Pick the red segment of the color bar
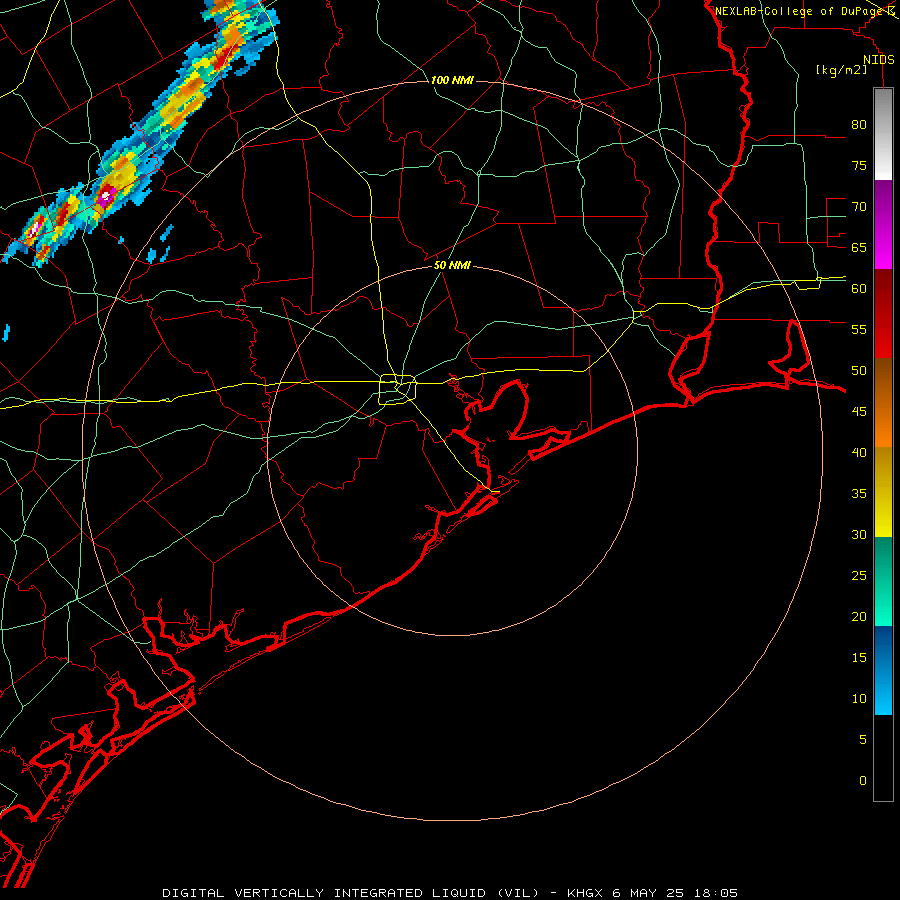This screenshot has height=900, width=900. coord(883,313)
